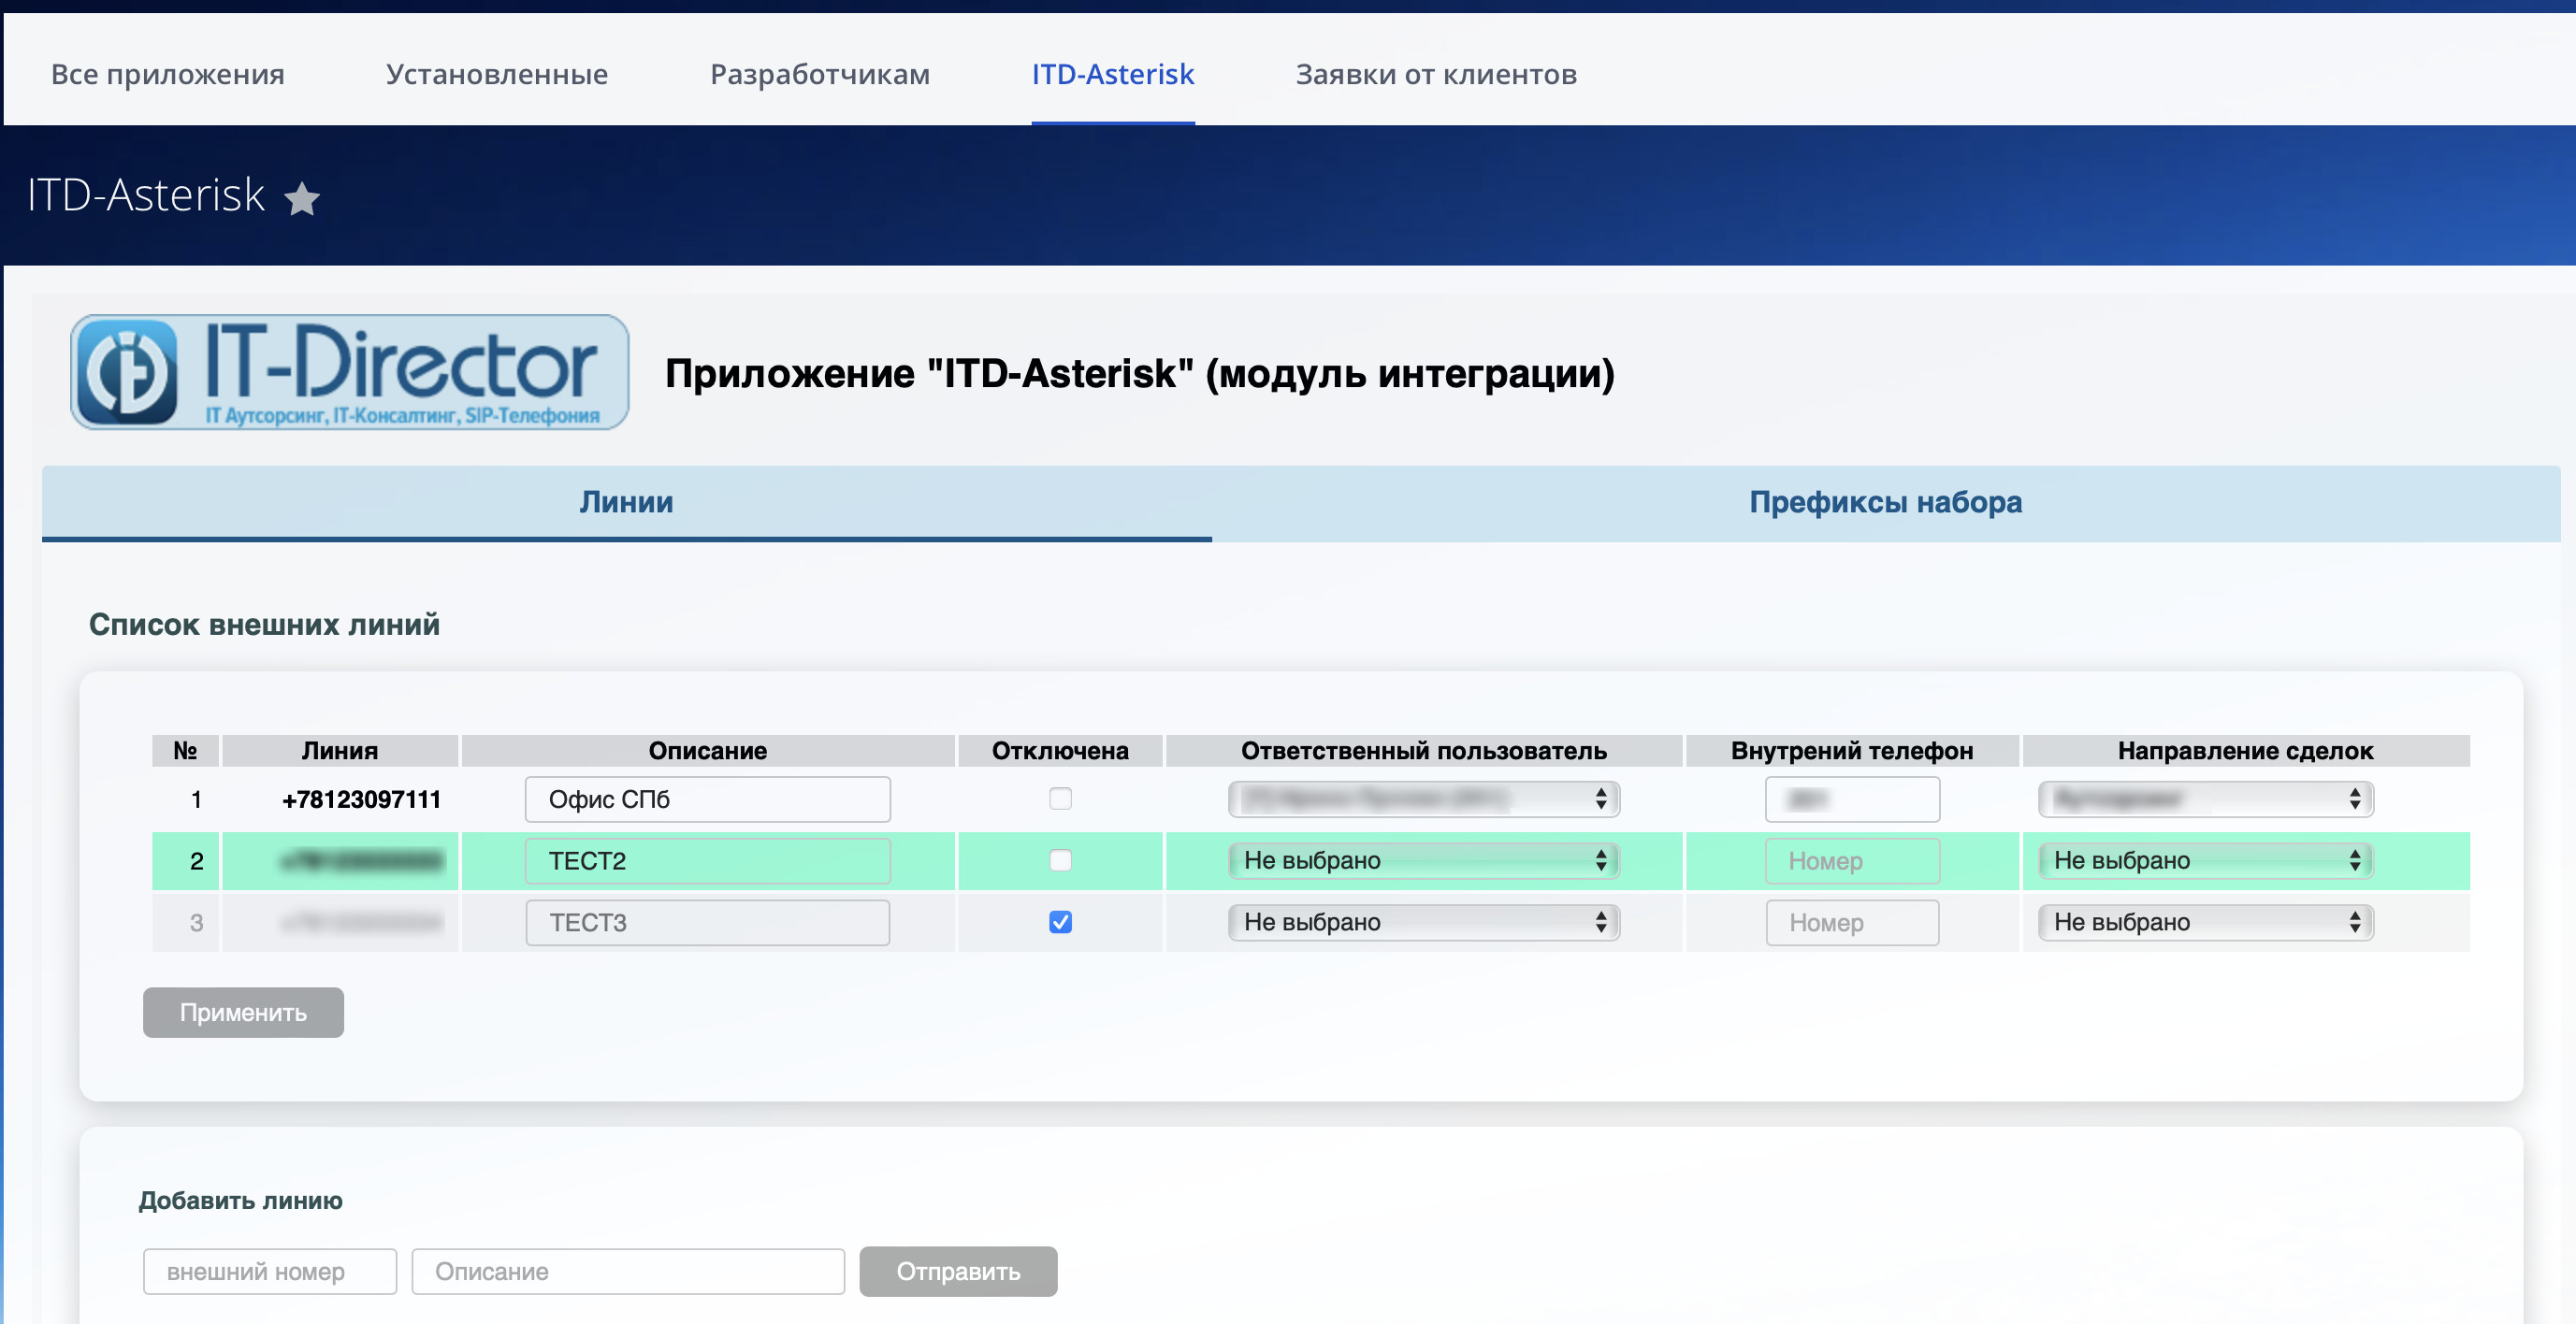Open the Все приложения menu item

point(168,74)
